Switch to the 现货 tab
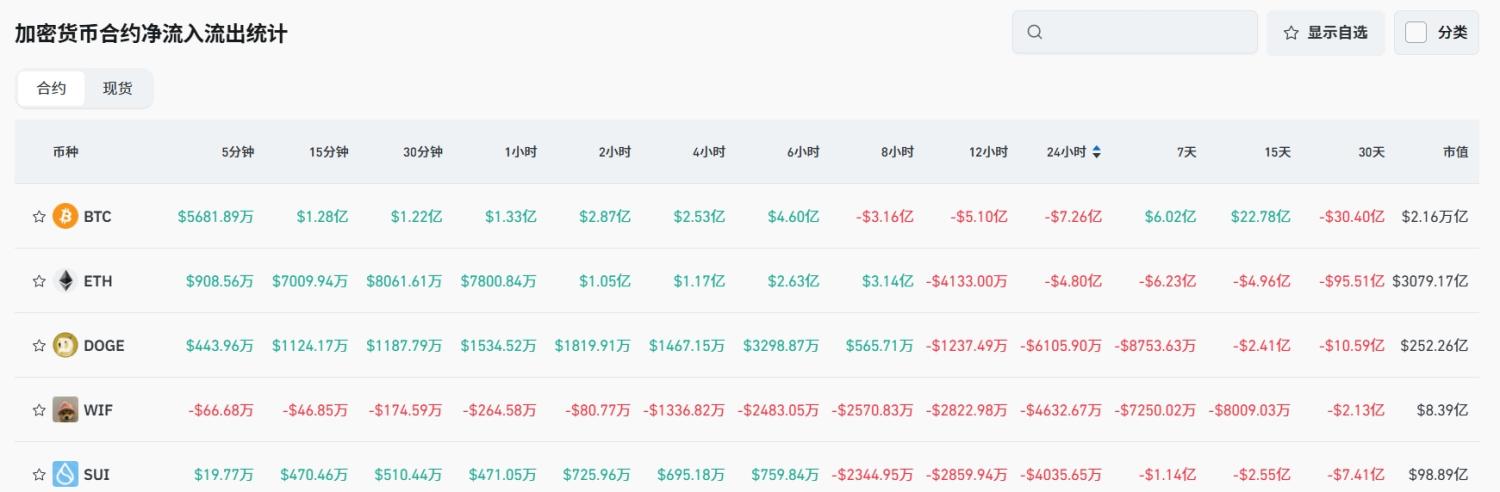This screenshot has height=492, width=1500. [117, 88]
